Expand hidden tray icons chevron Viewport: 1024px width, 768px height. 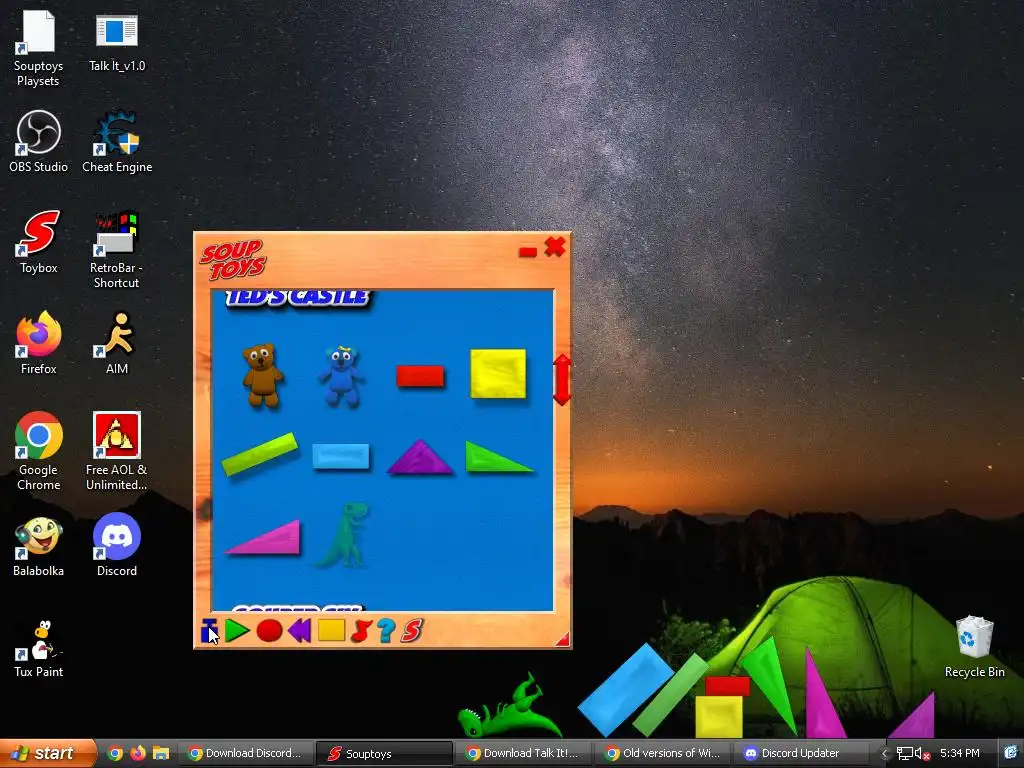pyautogui.click(x=885, y=754)
